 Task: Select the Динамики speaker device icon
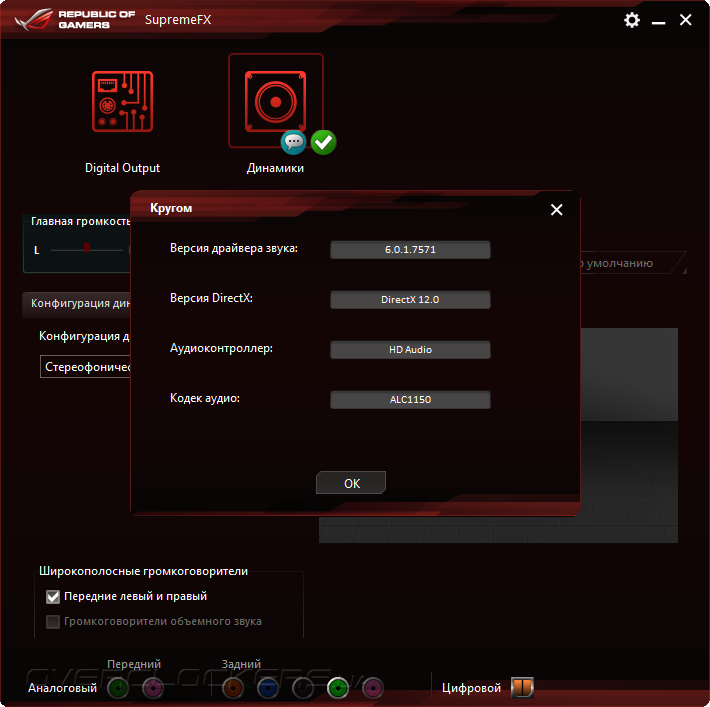[275, 101]
